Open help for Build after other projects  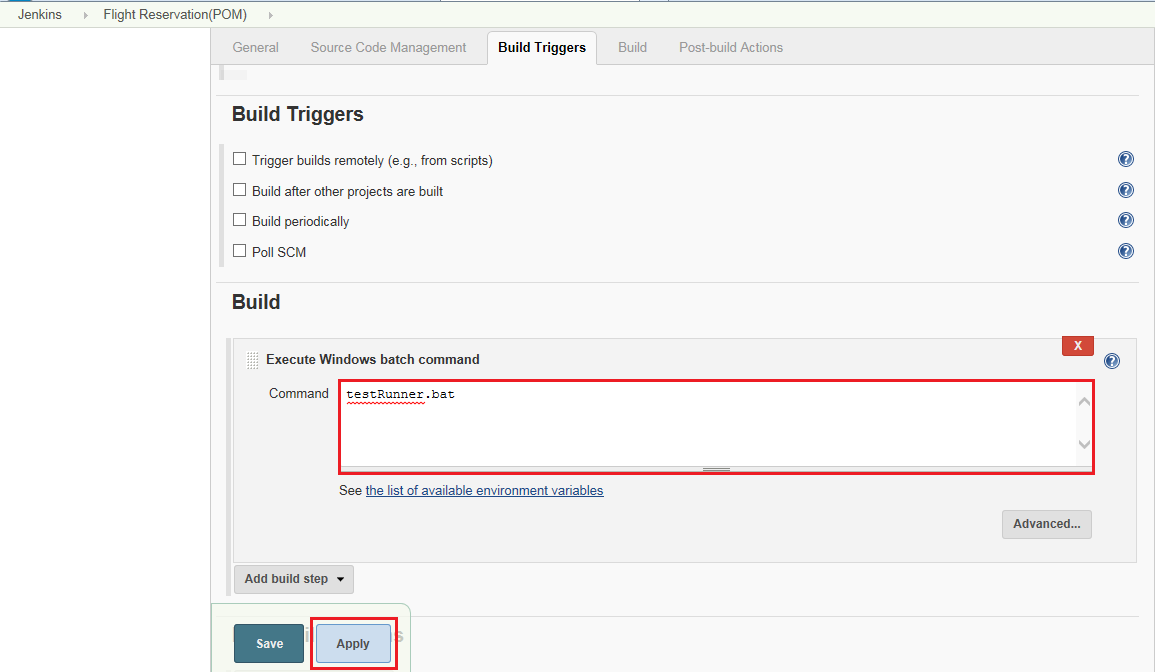tap(1126, 189)
